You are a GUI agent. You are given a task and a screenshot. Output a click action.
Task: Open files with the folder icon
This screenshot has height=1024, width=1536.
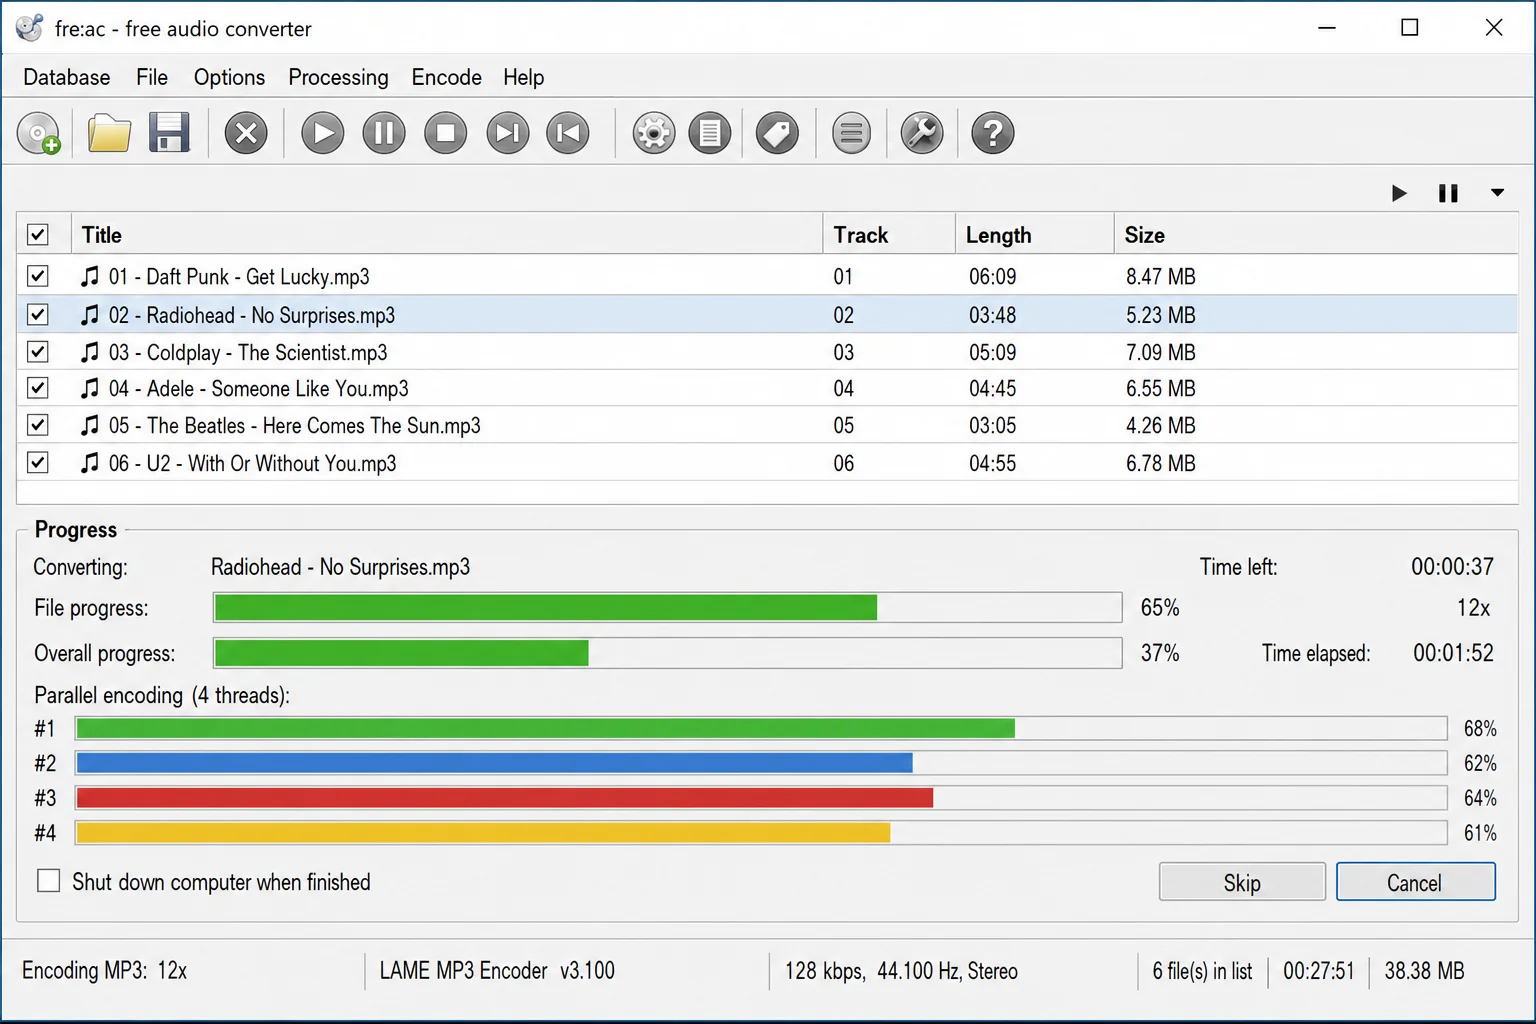tap(109, 133)
